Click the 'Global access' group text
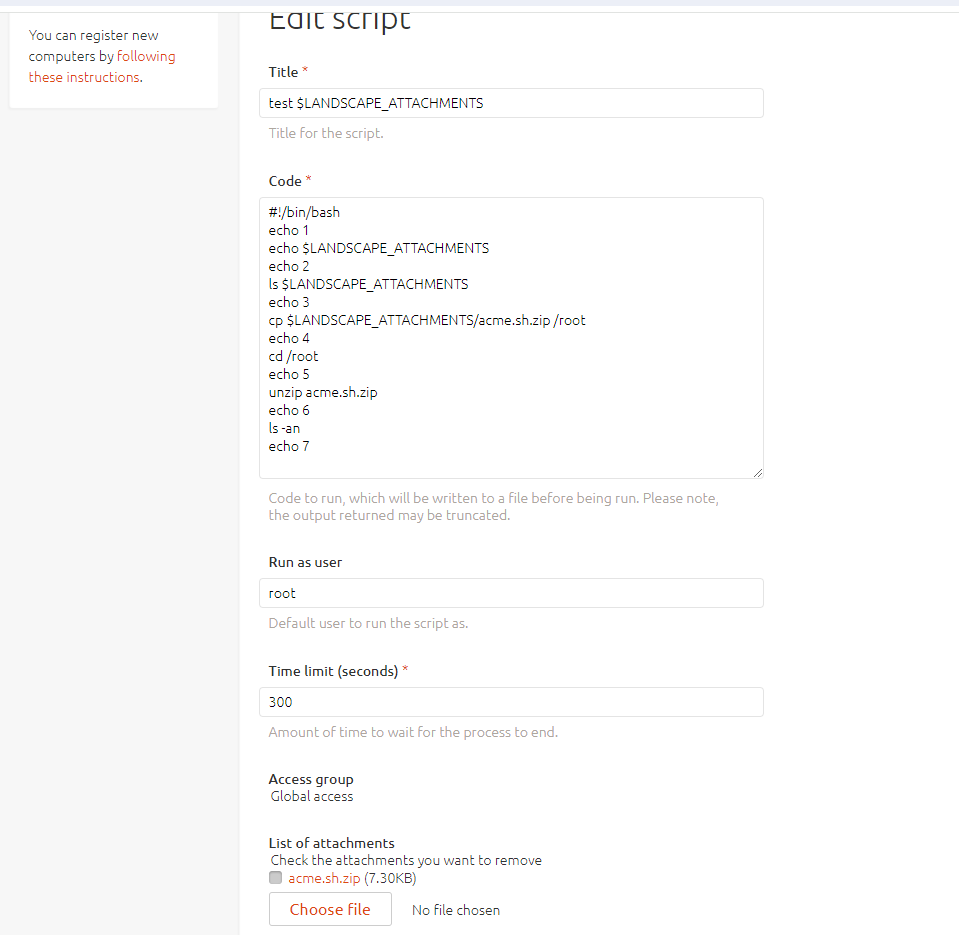The image size is (959, 935). pos(312,796)
